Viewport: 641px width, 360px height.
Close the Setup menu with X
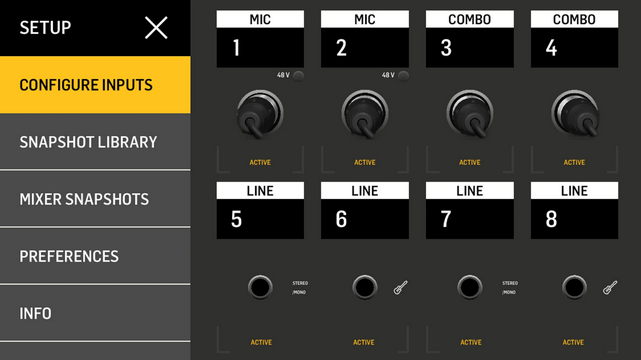pyautogui.click(x=156, y=28)
